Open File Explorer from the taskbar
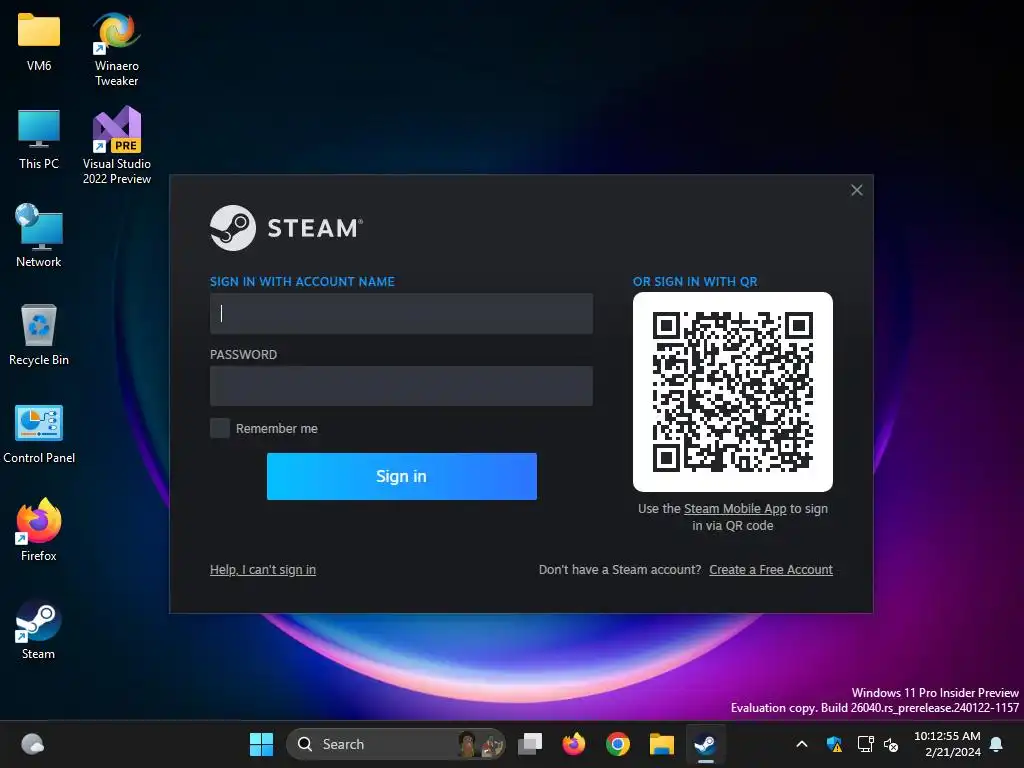 pos(662,744)
